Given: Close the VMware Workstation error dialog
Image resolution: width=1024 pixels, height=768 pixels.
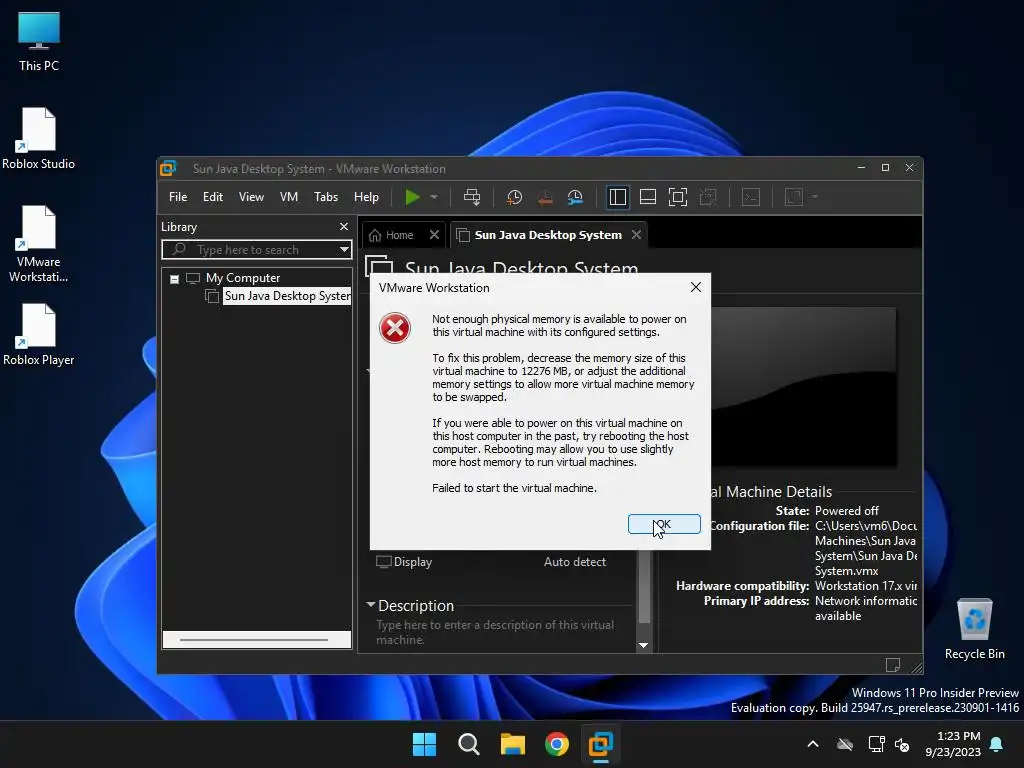Looking at the screenshot, I should (696, 287).
